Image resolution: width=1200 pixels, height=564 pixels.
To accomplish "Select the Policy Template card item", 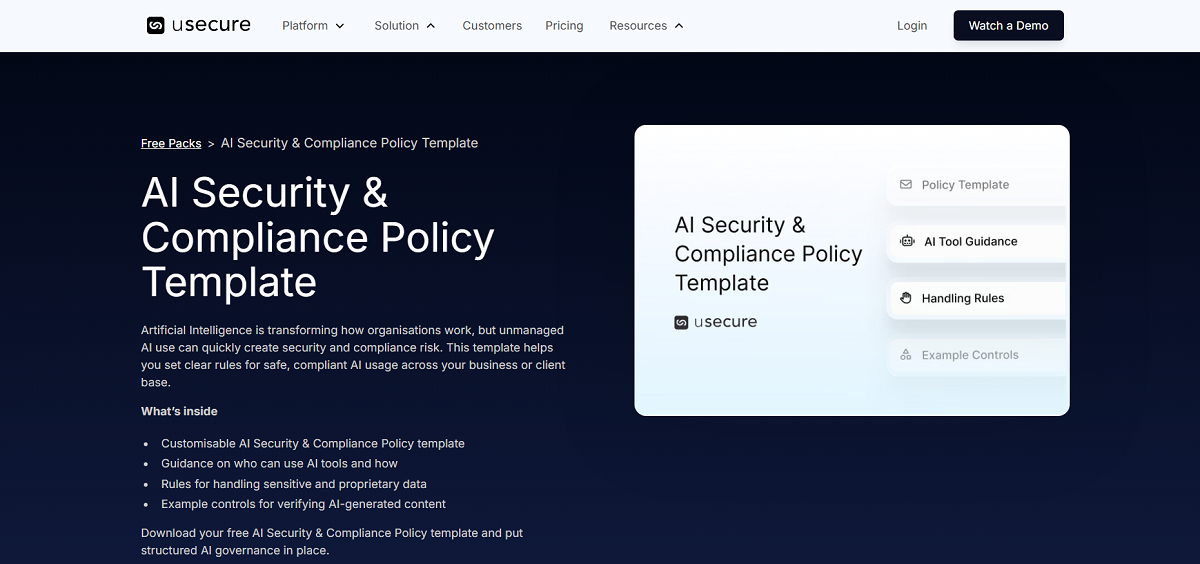I will click(977, 185).
